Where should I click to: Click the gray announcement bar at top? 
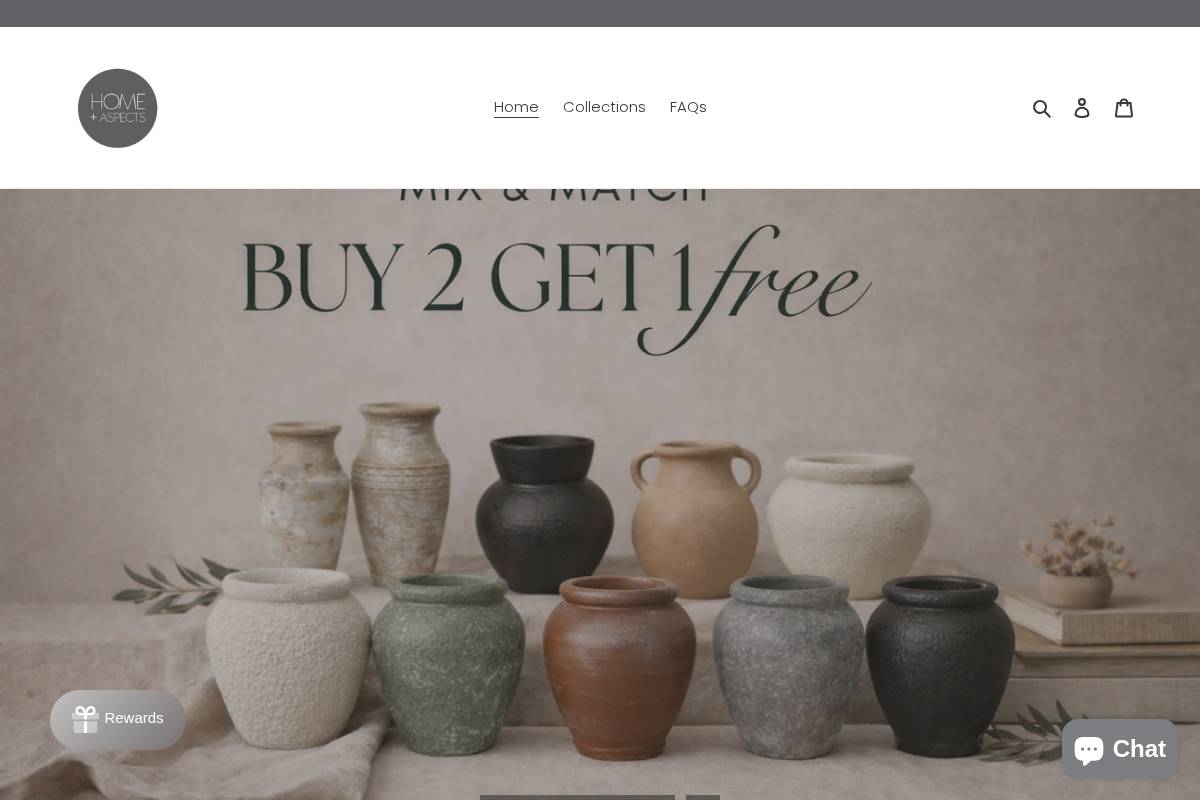click(x=600, y=13)
